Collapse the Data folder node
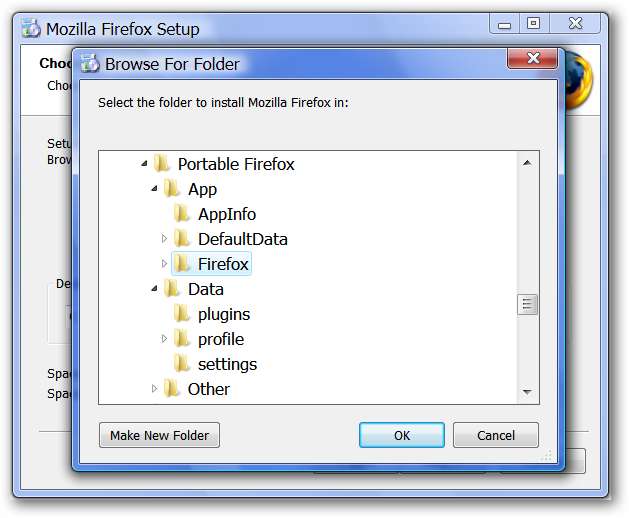Screen dimensions: 629x518 tap(155, 289)
